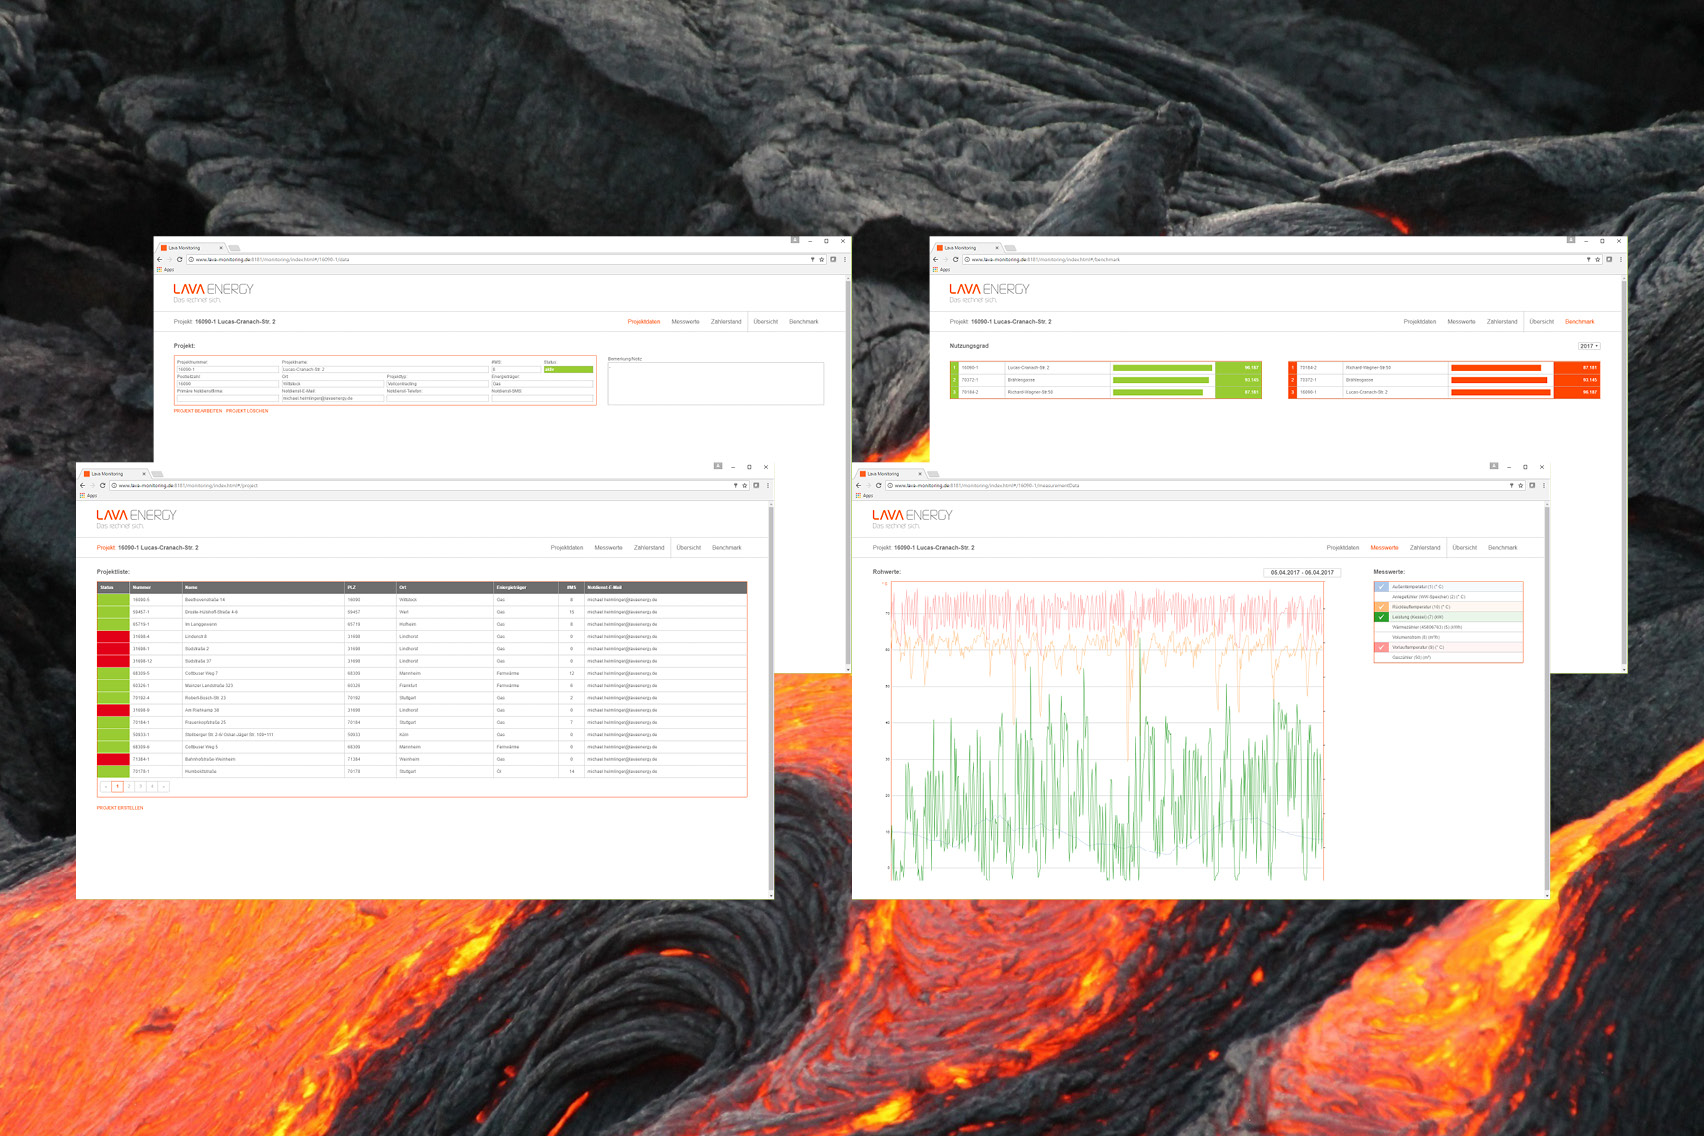Image resolution: width=1704 pixels, height=1136 pixels.
Task: Open date range 05.04.2017 - 06.04.2017 picker
Action: tap(1302, 573)
